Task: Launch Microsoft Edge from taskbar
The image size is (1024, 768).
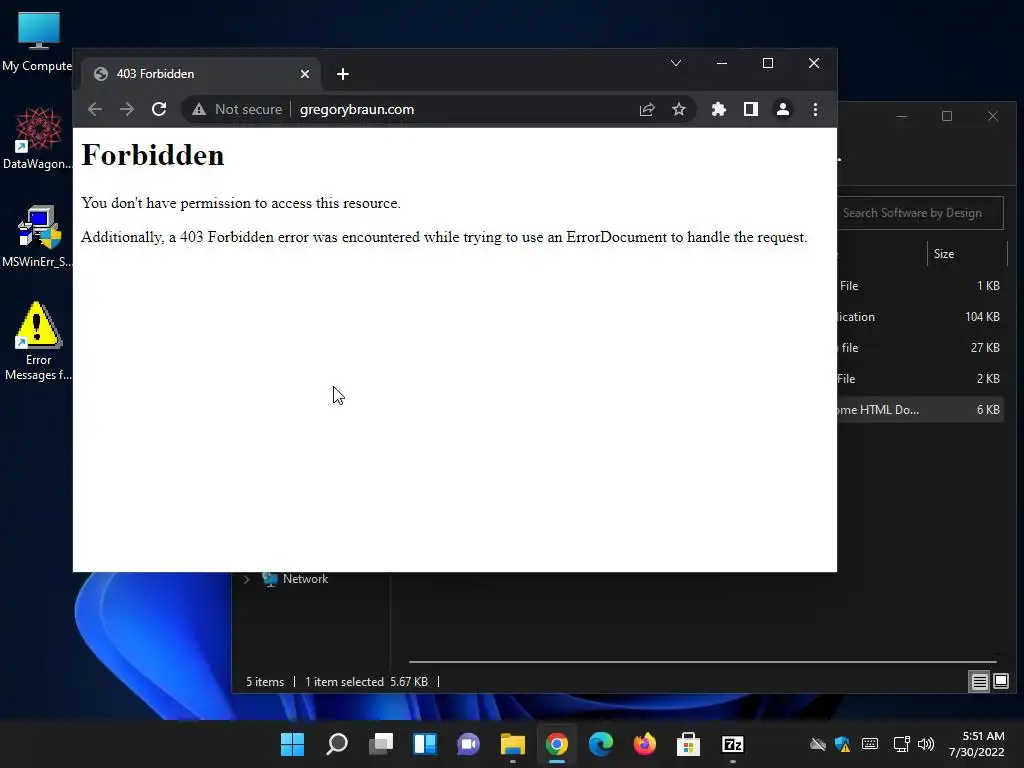Action: click(601, 744)
